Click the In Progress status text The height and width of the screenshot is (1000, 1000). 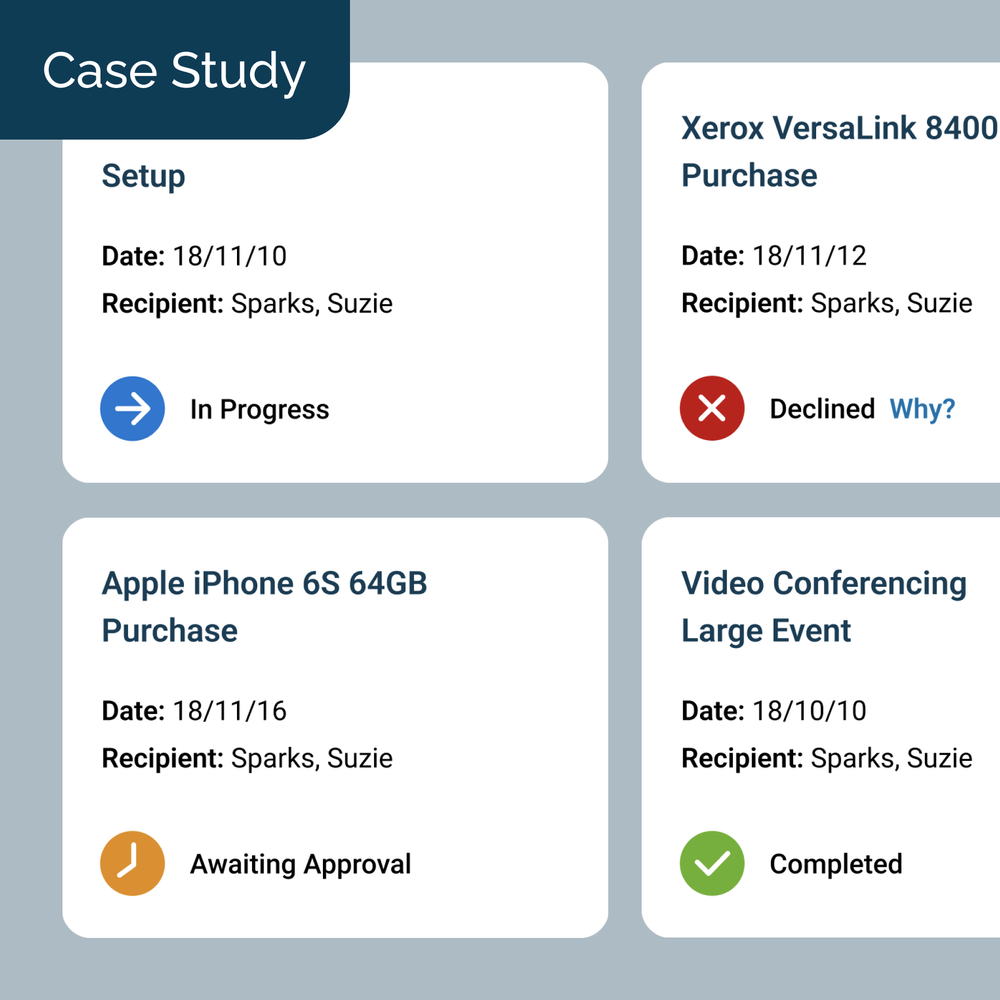coord(259,410)
